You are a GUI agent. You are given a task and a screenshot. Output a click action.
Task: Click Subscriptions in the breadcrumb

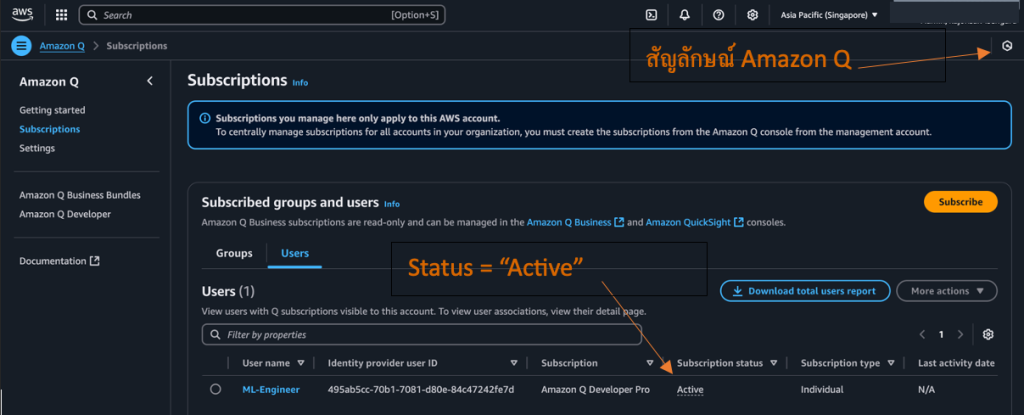click(137, 46)
